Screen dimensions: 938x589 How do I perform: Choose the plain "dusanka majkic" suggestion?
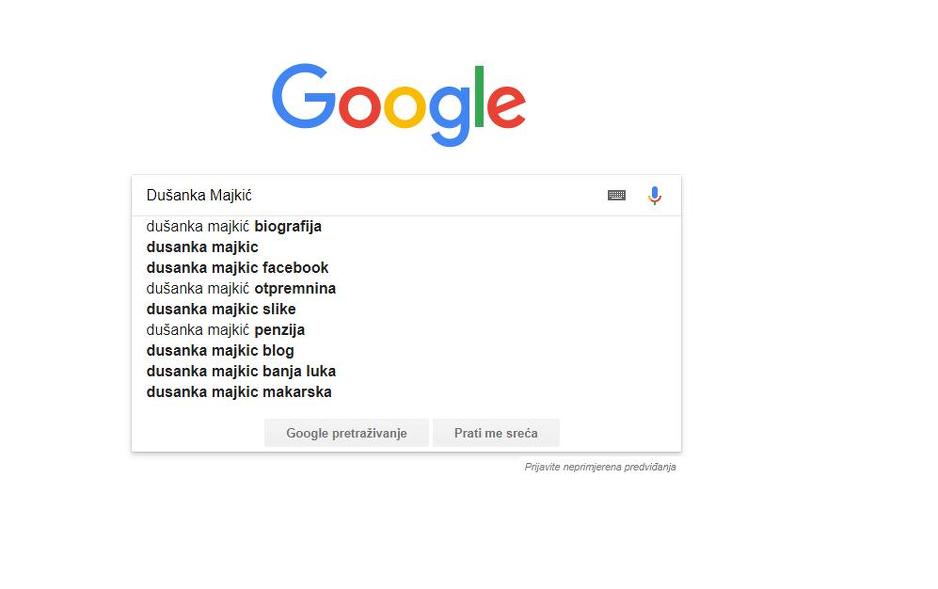pos(202,247)
